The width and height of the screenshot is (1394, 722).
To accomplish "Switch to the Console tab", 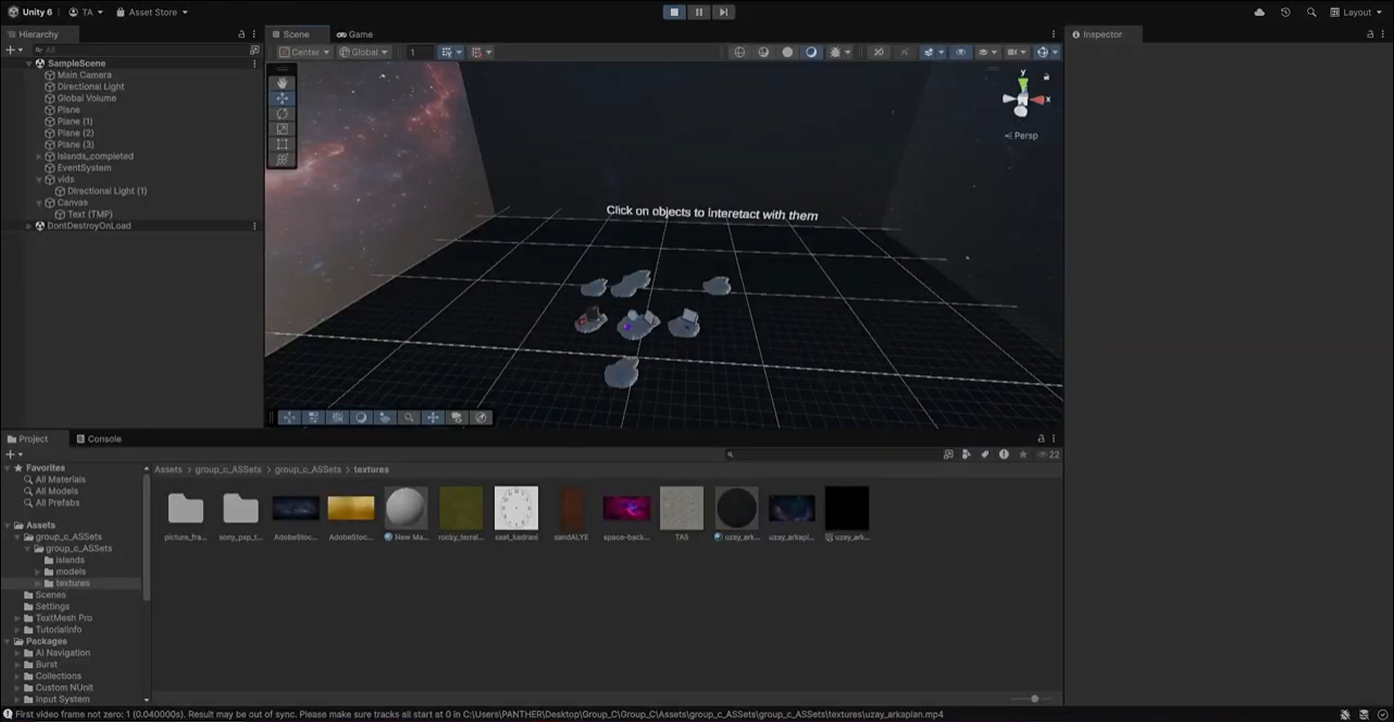I will pos(99,439).
